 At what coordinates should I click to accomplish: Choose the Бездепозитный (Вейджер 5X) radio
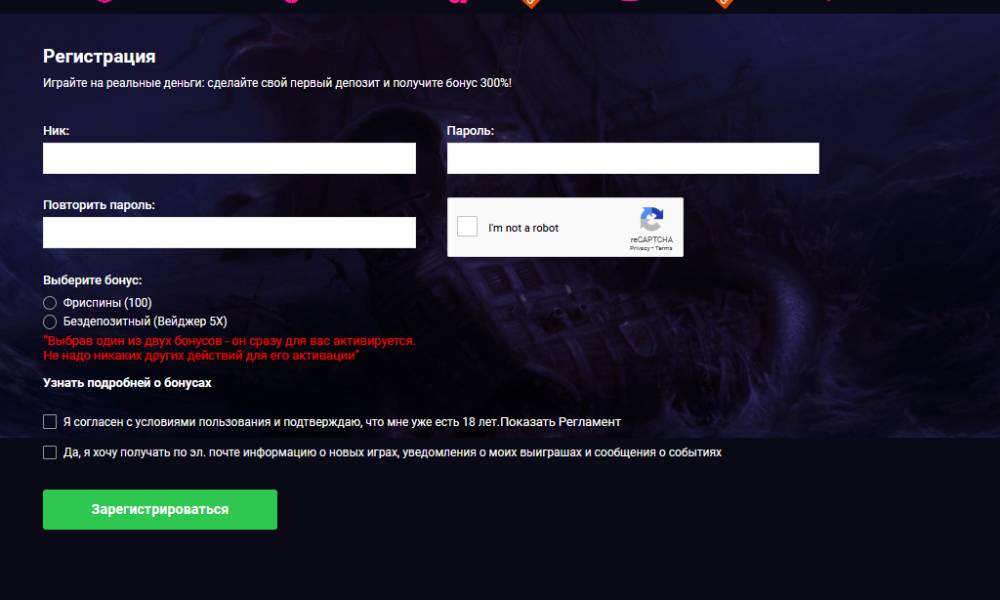click(x=50, y=321)
